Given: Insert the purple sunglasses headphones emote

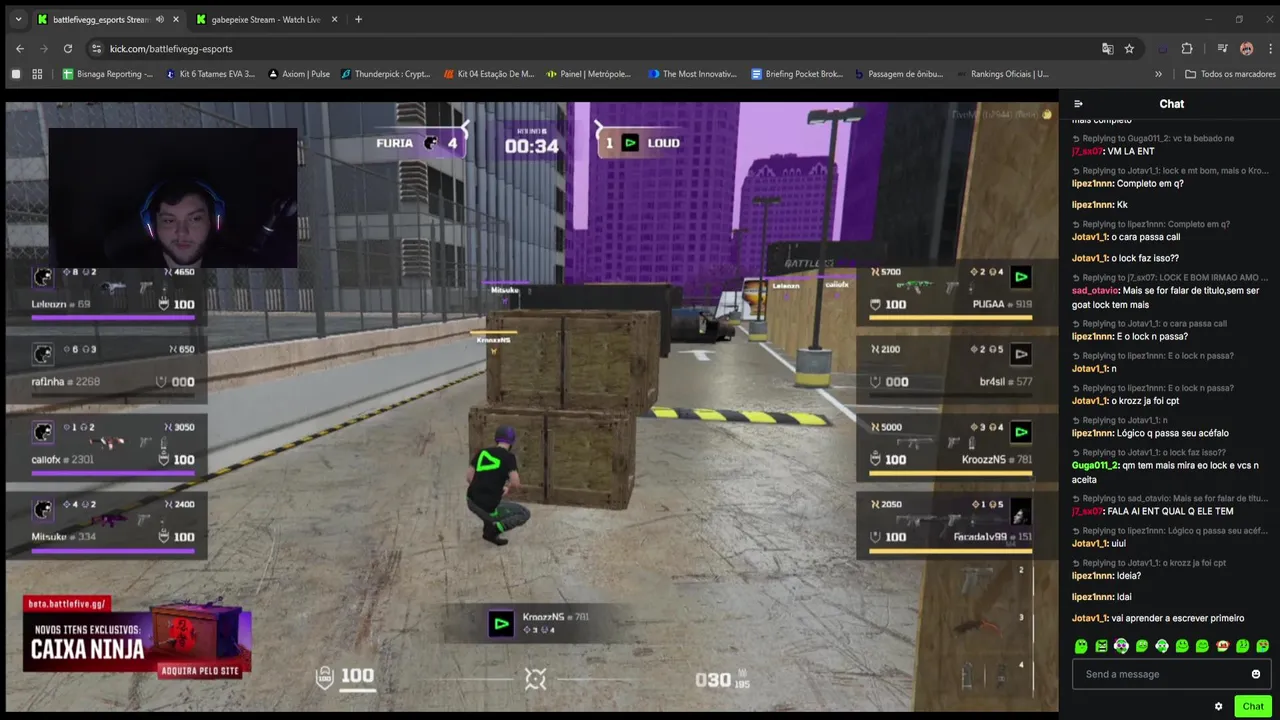Looking at the screenshot, I should click(1121, 646).
